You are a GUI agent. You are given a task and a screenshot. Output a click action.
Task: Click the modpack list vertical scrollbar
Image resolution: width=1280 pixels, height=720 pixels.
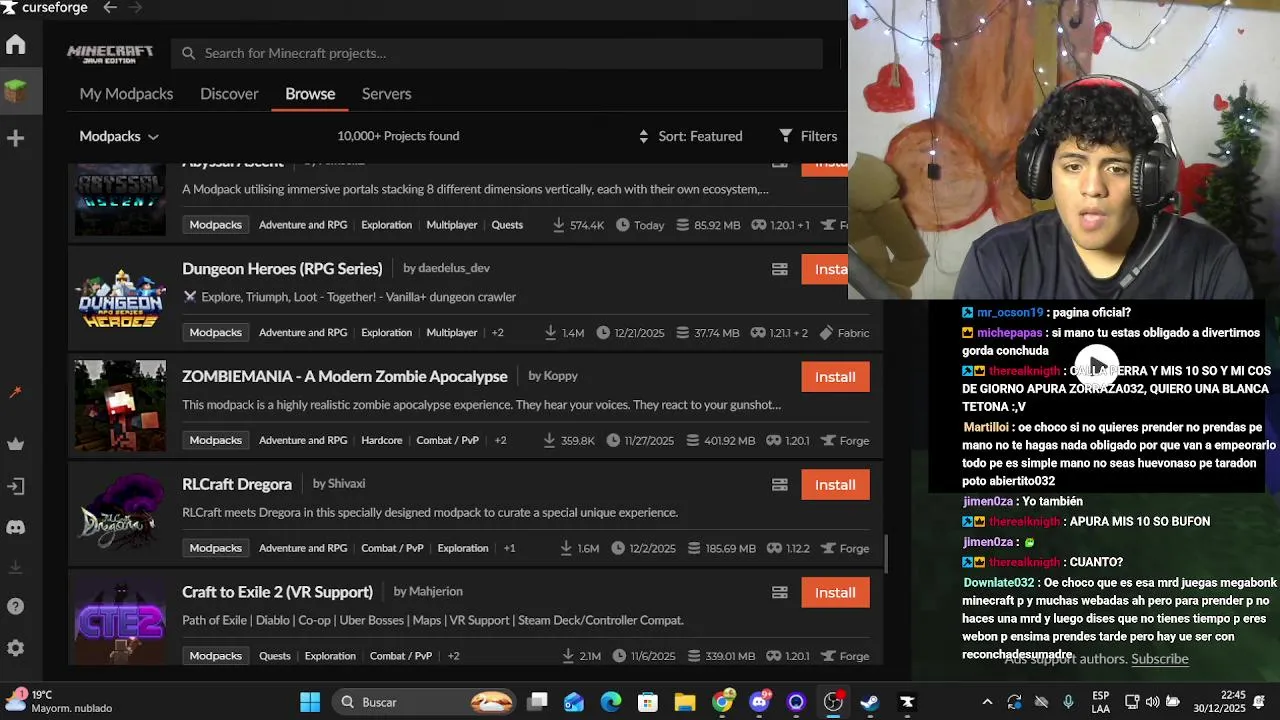[x=887, y=552]
